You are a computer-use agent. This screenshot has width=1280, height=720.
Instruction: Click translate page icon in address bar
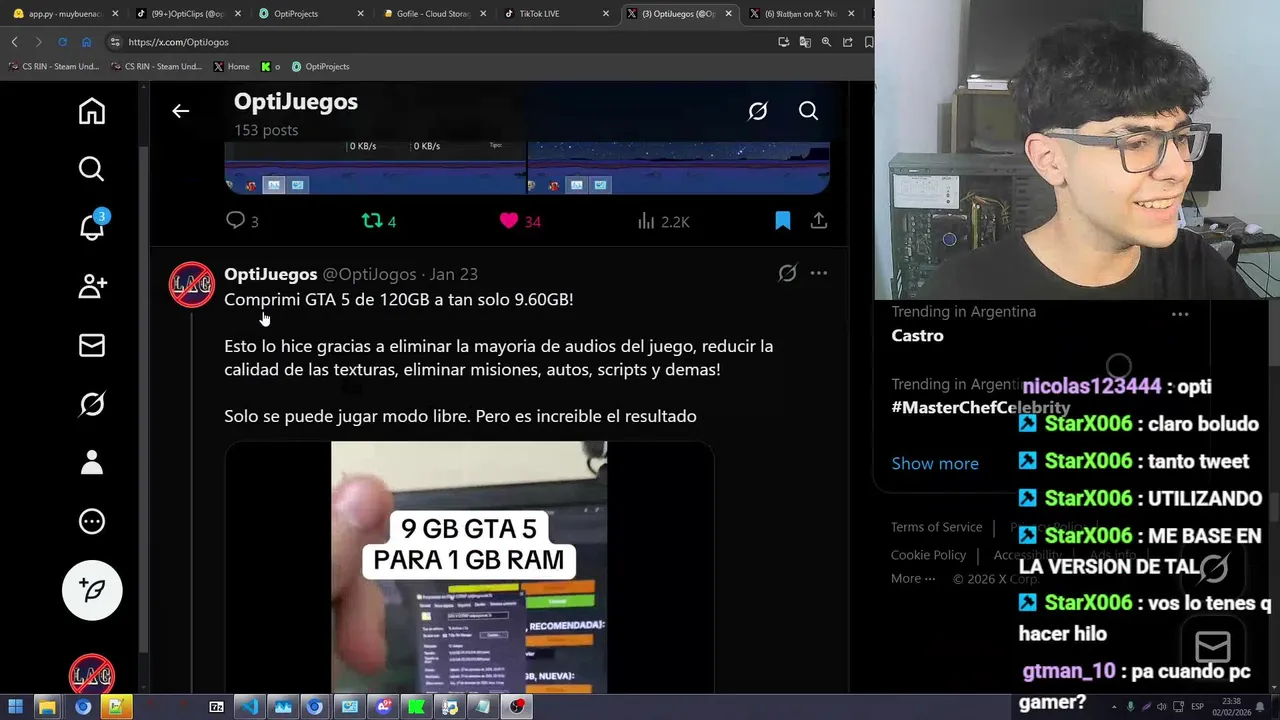805,42
